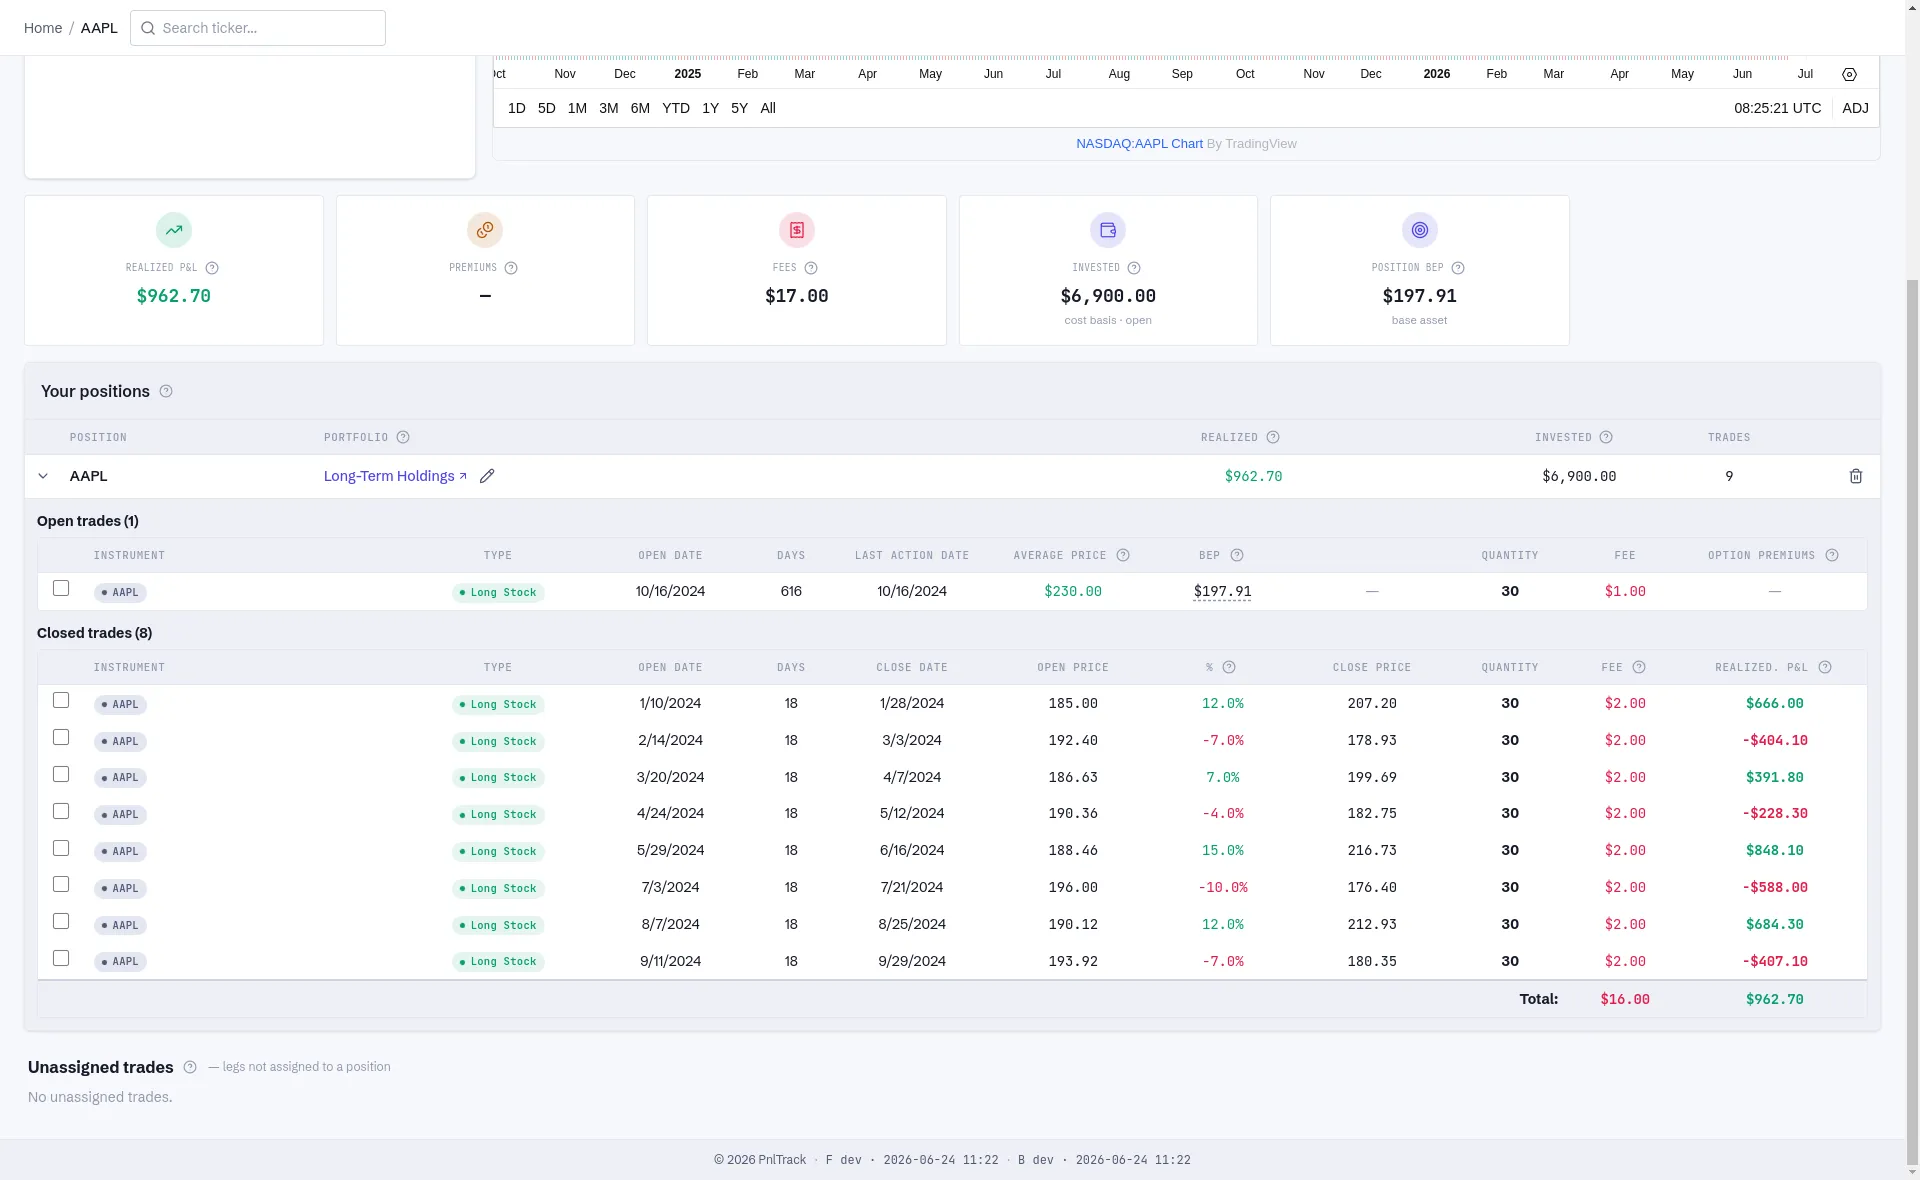Toggle ADJ adjustment on chart

pyautogui.click(x=1856, y=108)
